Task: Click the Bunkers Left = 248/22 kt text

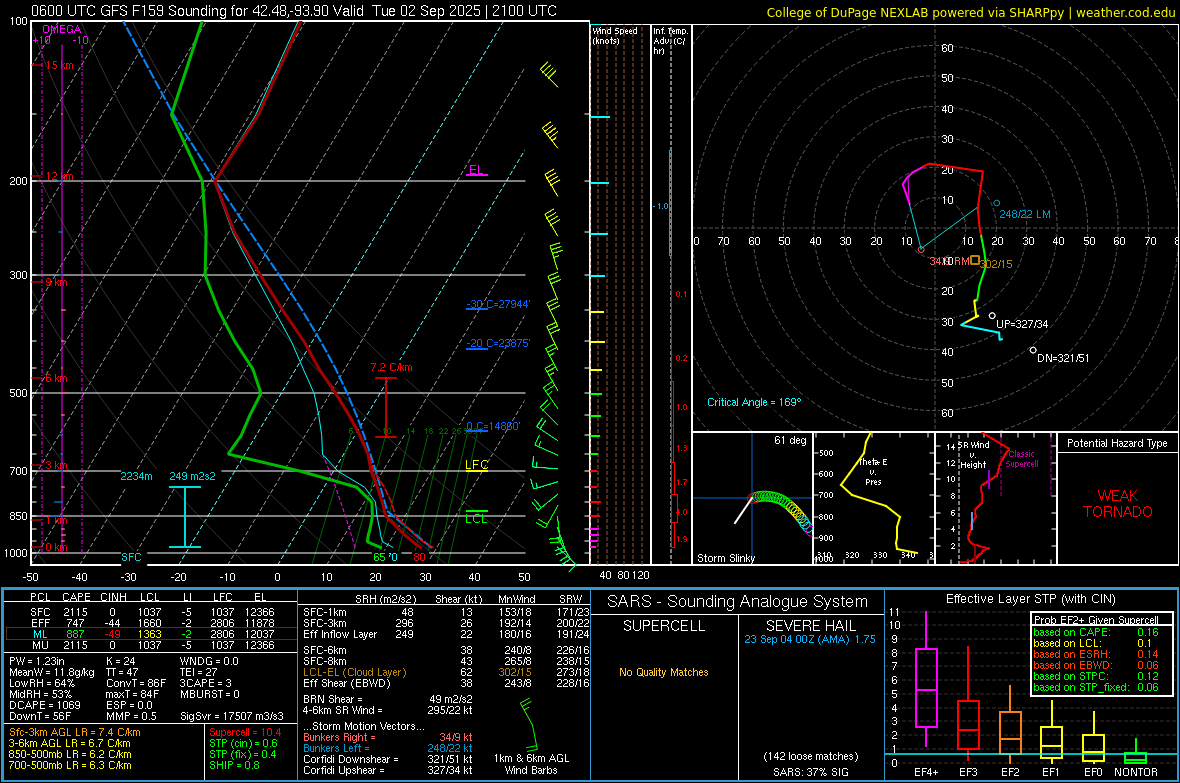Action: 387,748
